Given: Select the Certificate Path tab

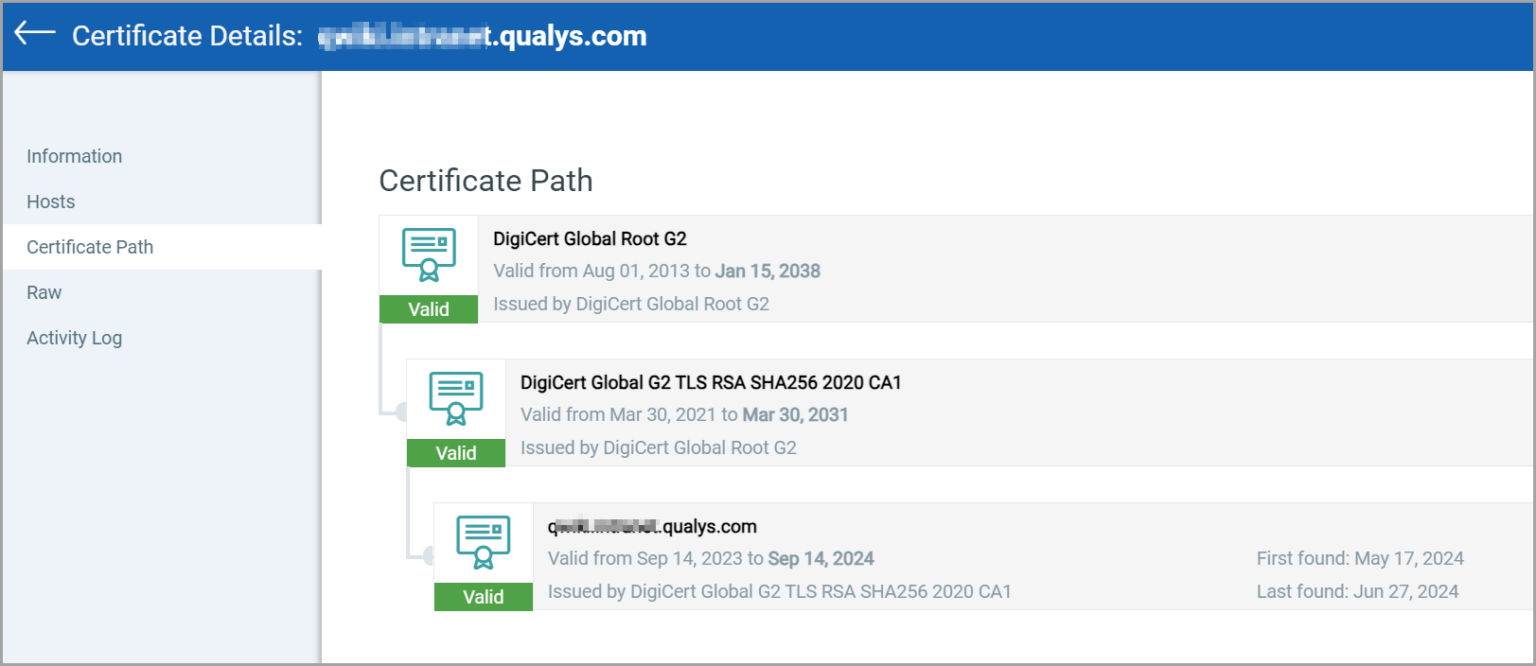Looking at the screenshot, I should [x=89, y=246].
